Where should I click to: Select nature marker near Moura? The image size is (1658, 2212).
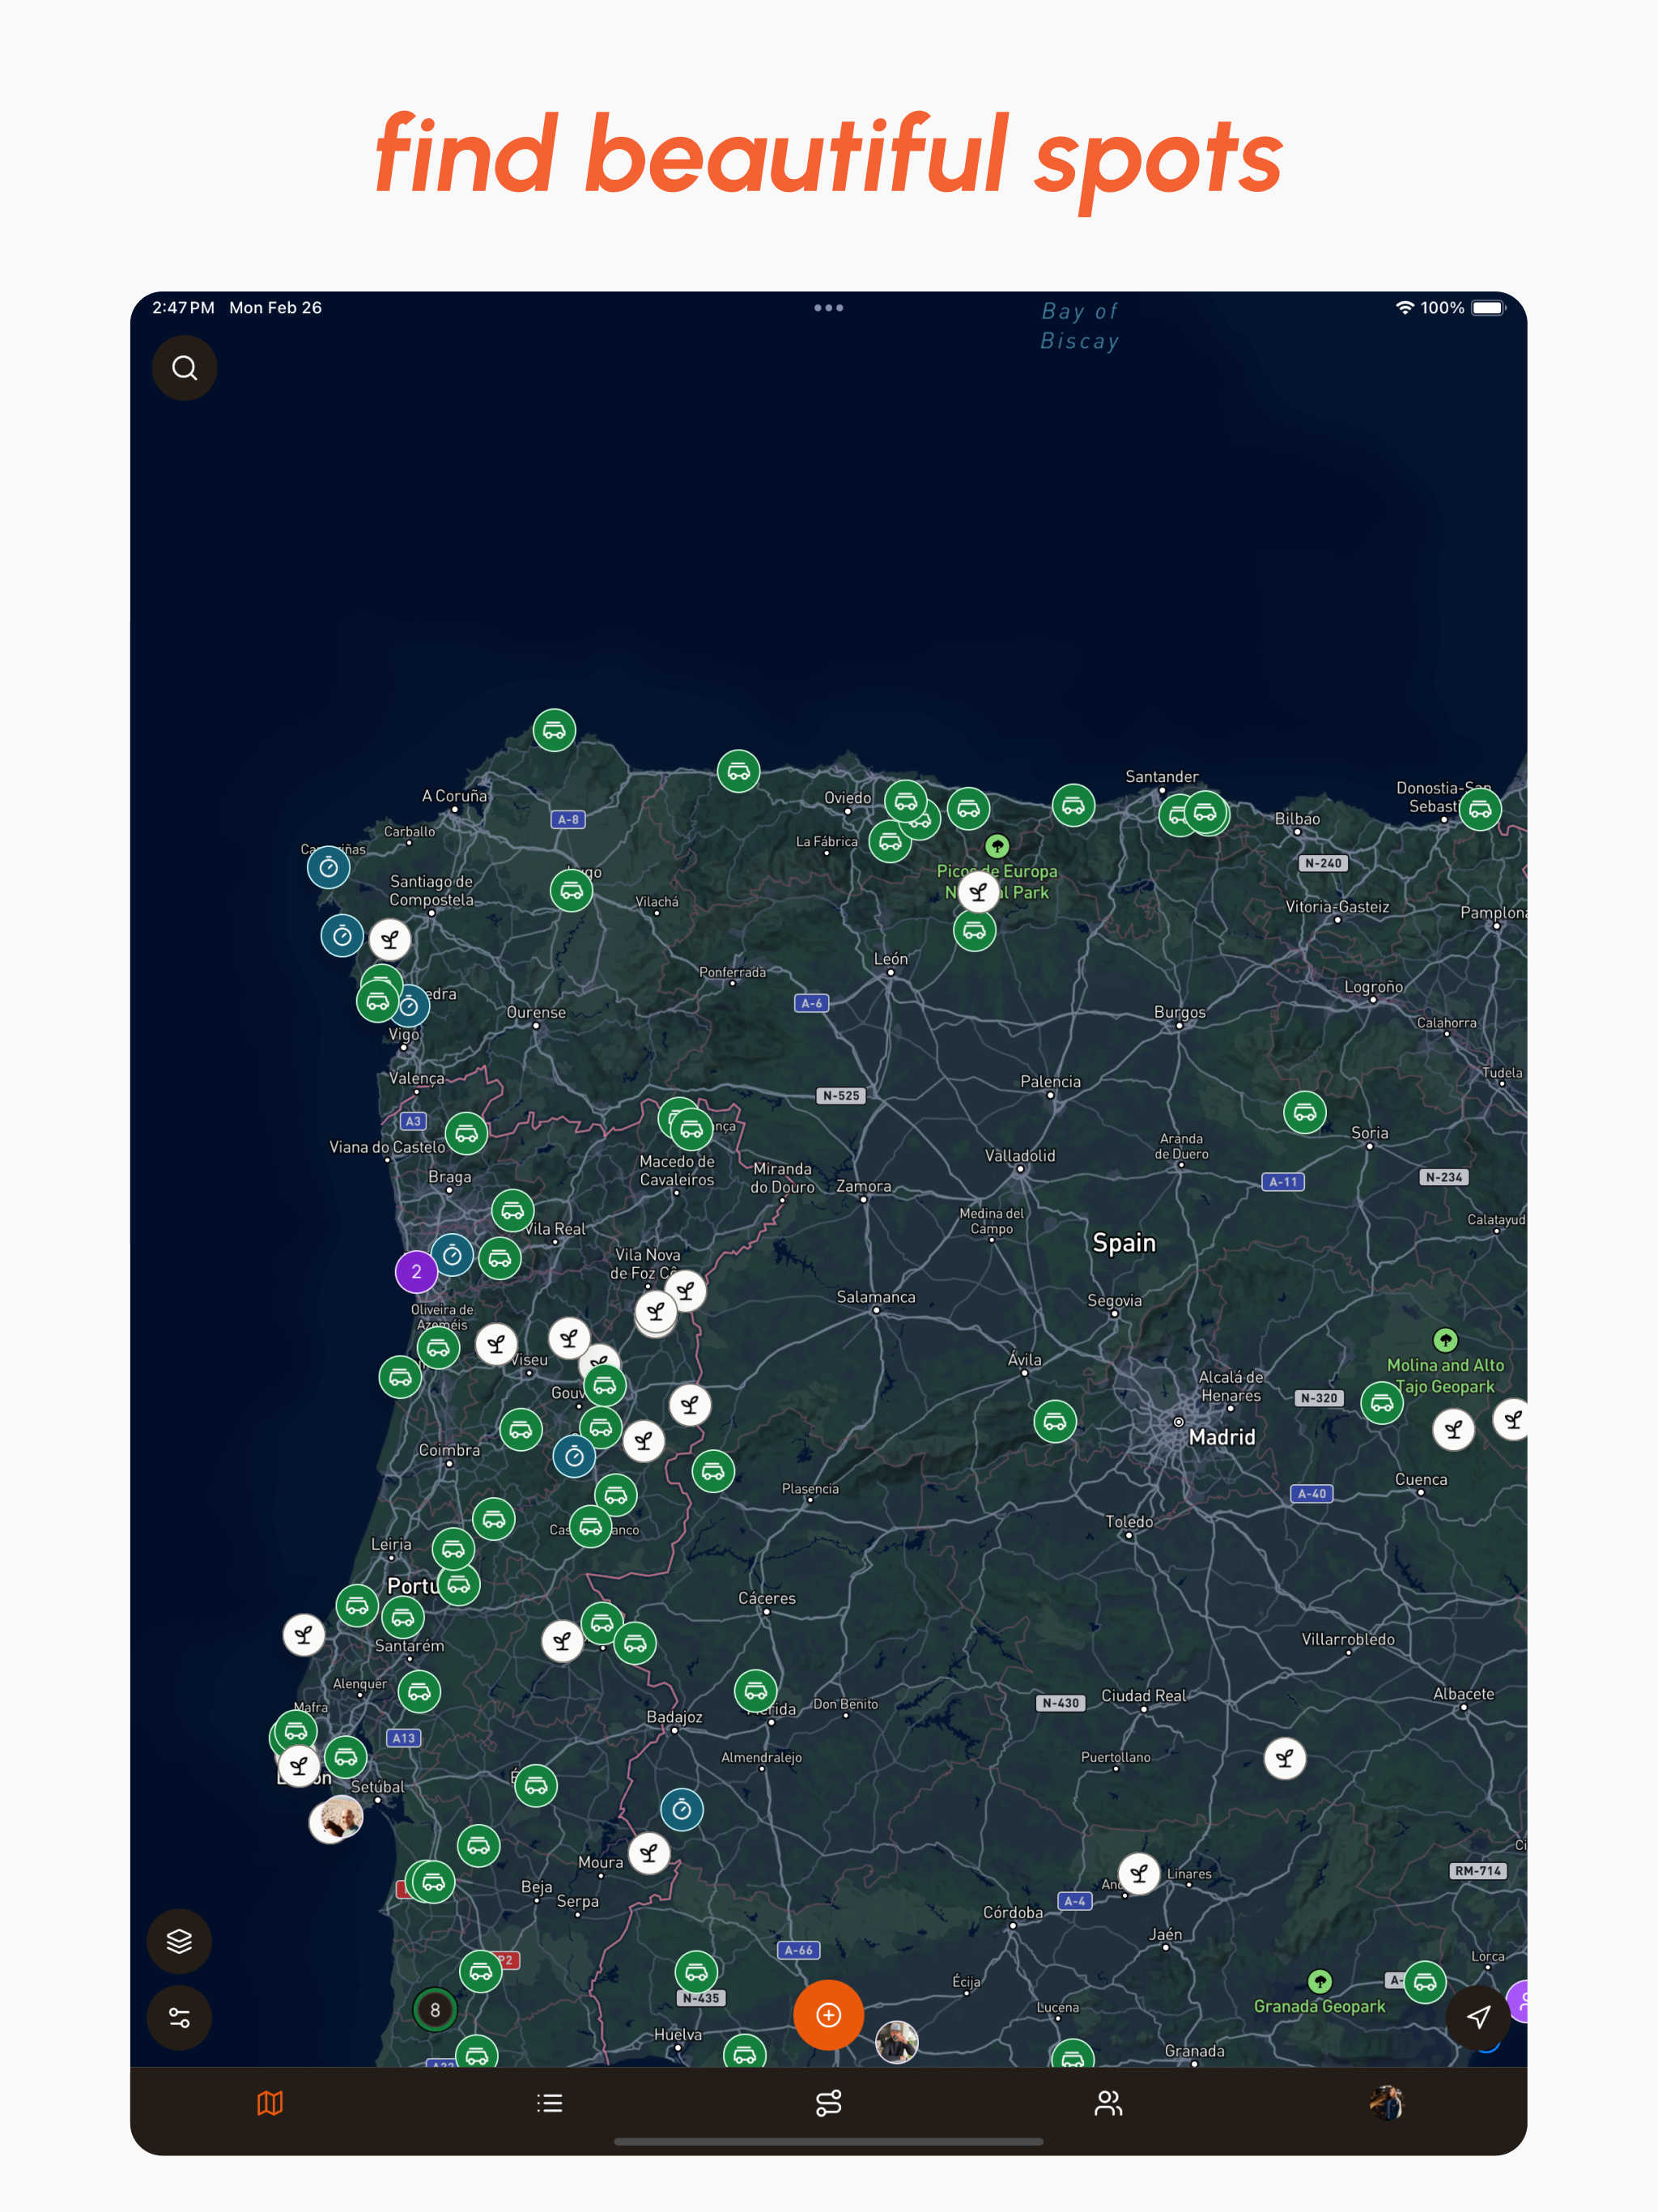(649, 1853)
